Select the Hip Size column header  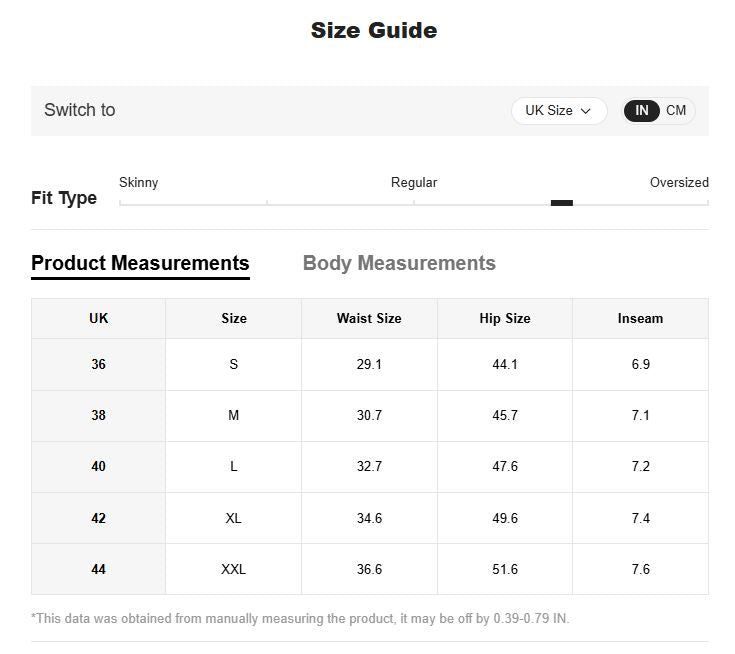click(504, 318)
